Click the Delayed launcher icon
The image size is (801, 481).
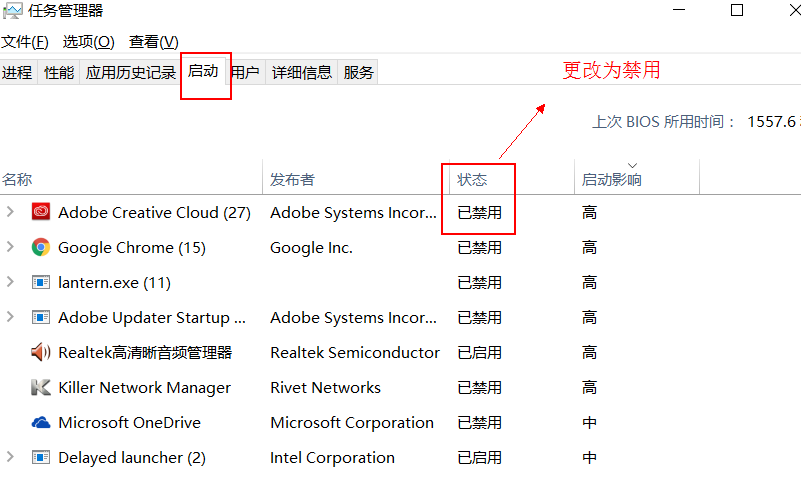point(41,457)
